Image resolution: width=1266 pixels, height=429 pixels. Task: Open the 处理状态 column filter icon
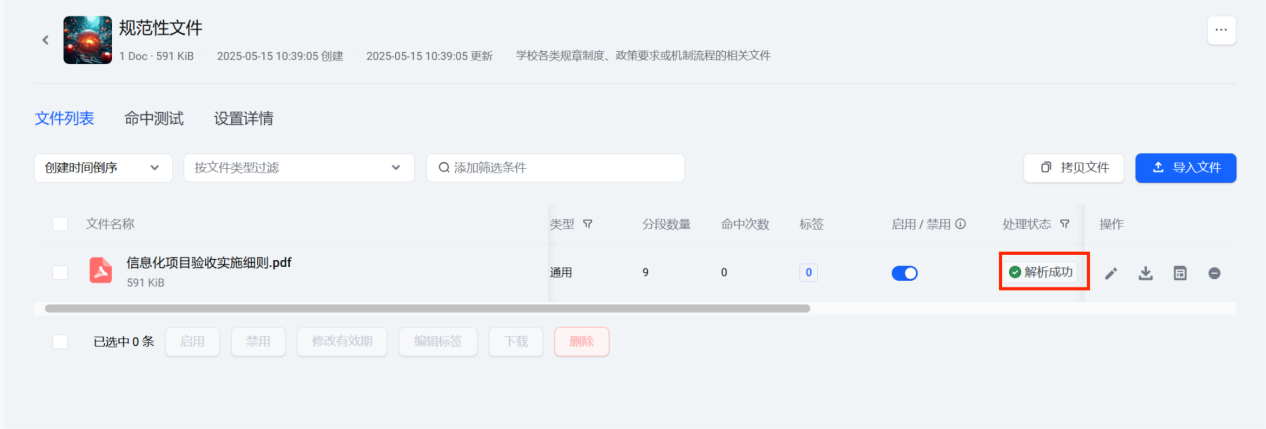[x=1065, y=224]
